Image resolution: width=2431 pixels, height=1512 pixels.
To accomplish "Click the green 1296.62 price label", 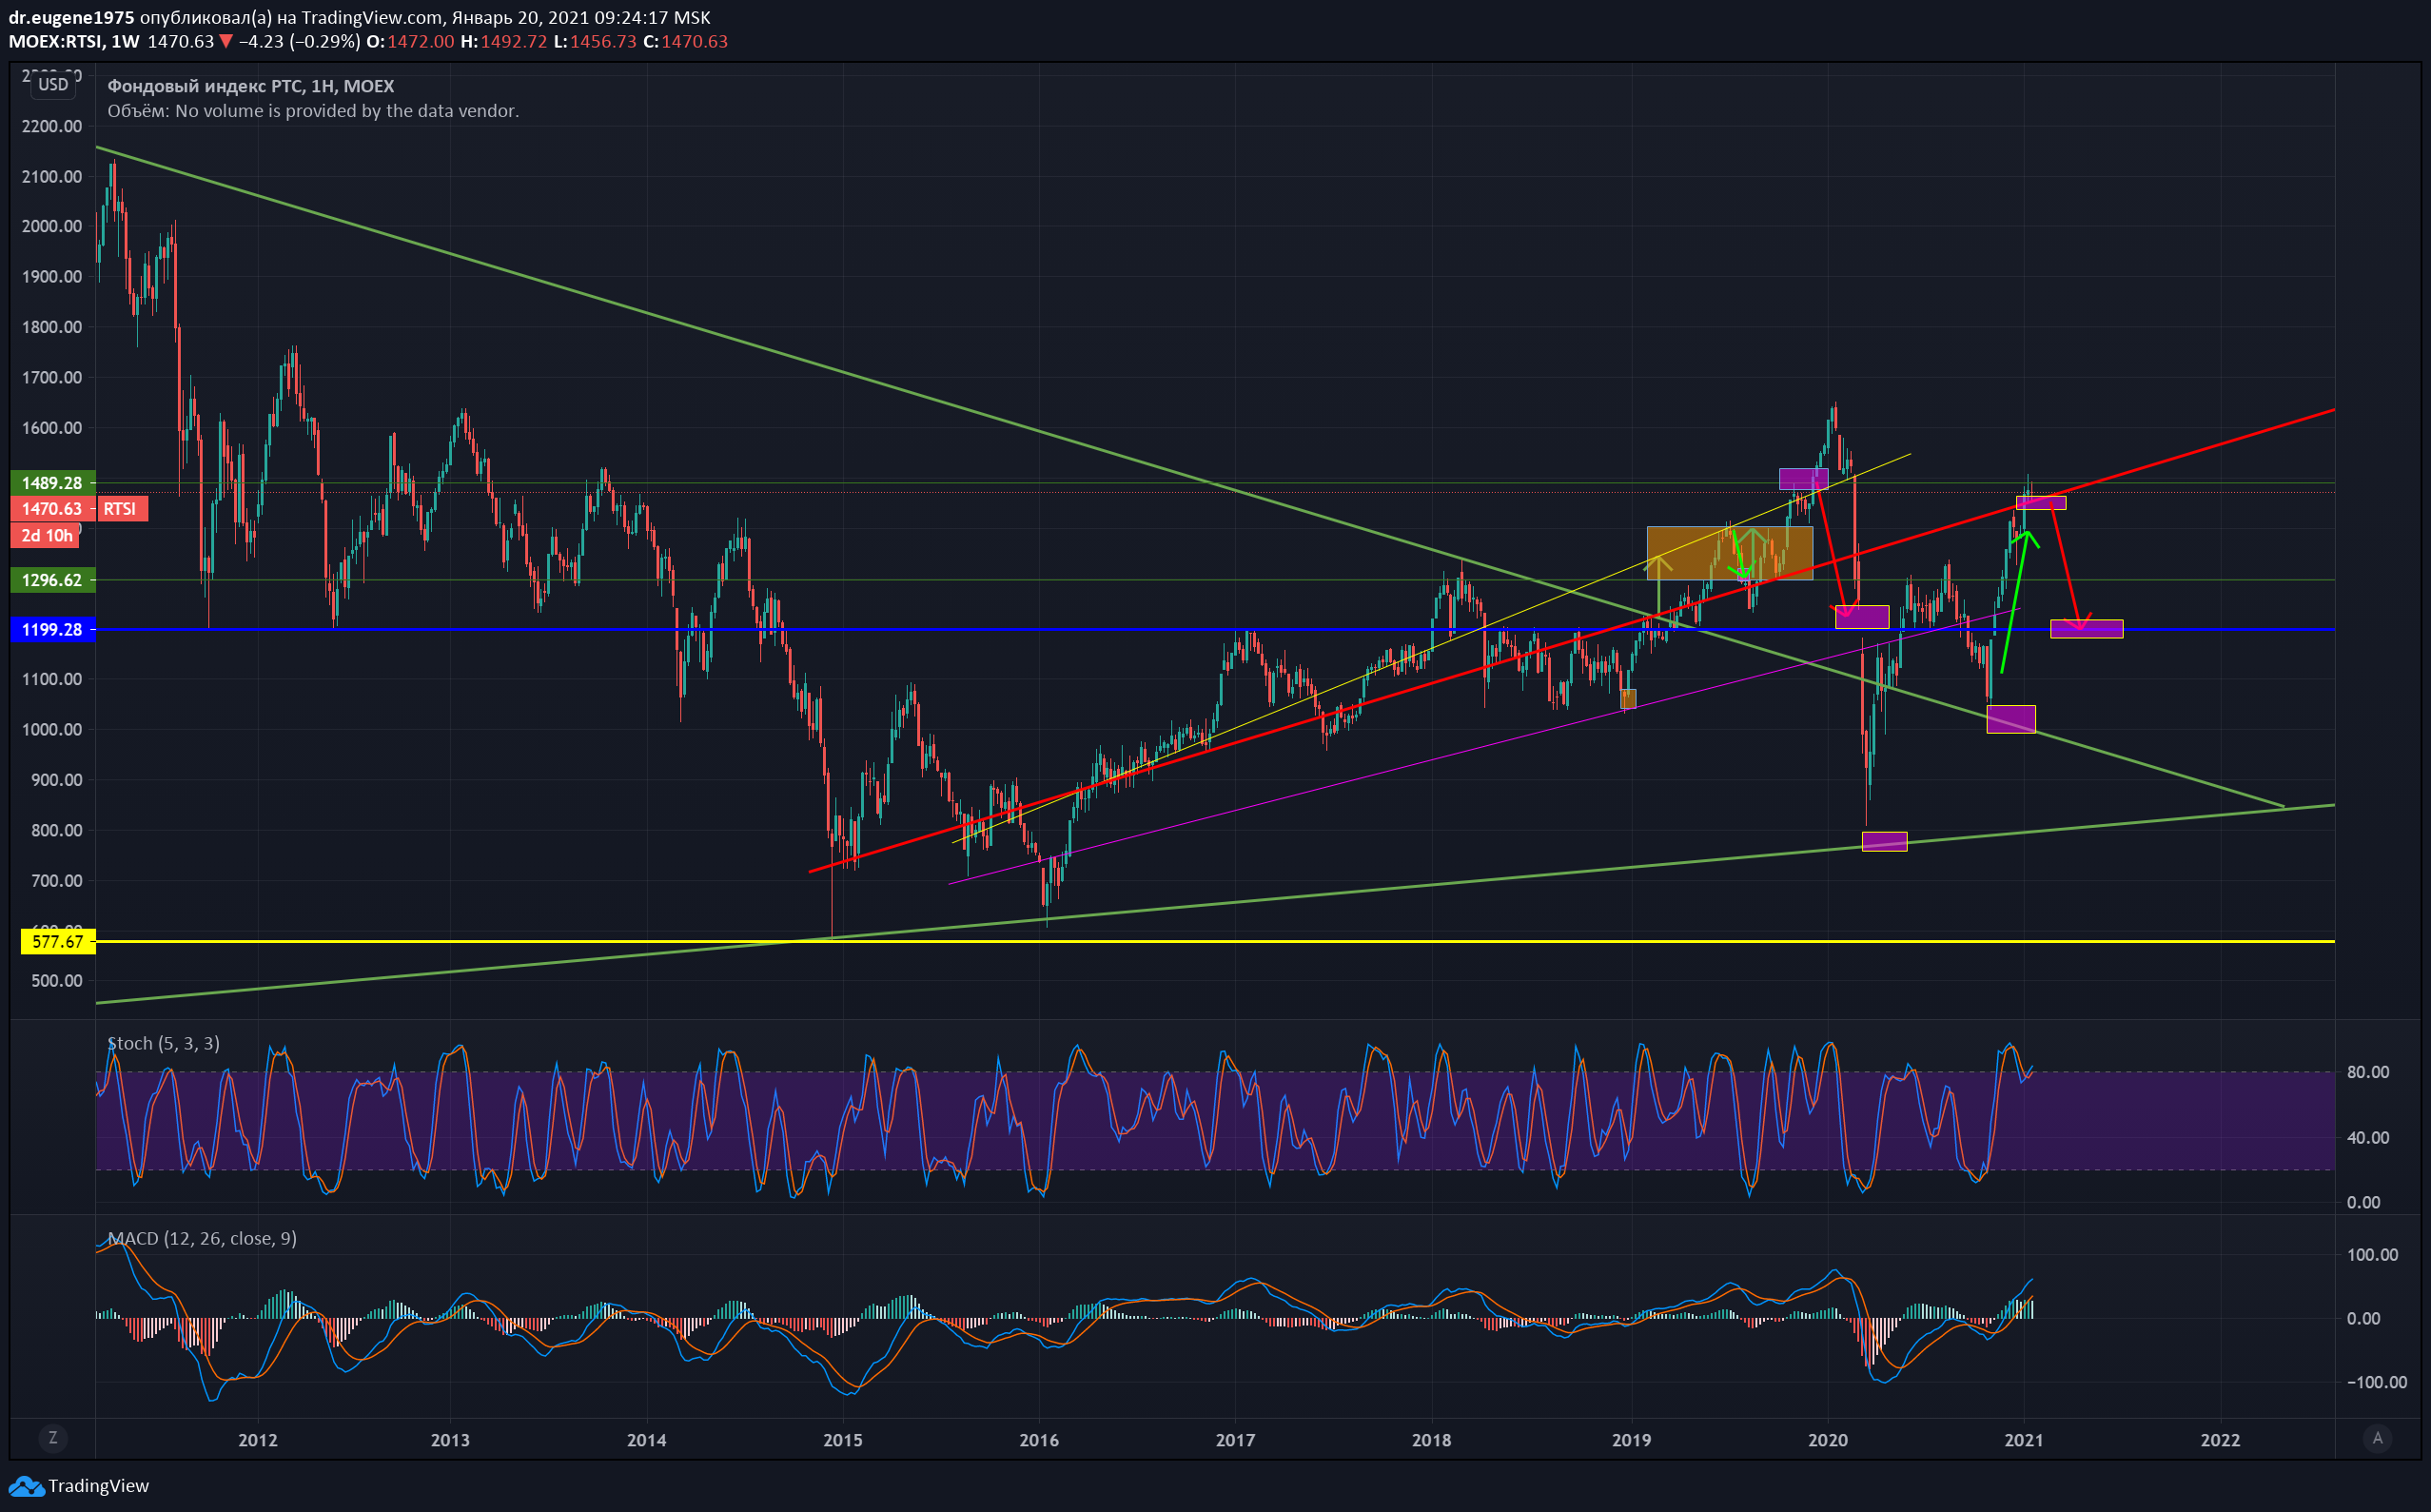I will pyautogui.click(x=52, y=580).
